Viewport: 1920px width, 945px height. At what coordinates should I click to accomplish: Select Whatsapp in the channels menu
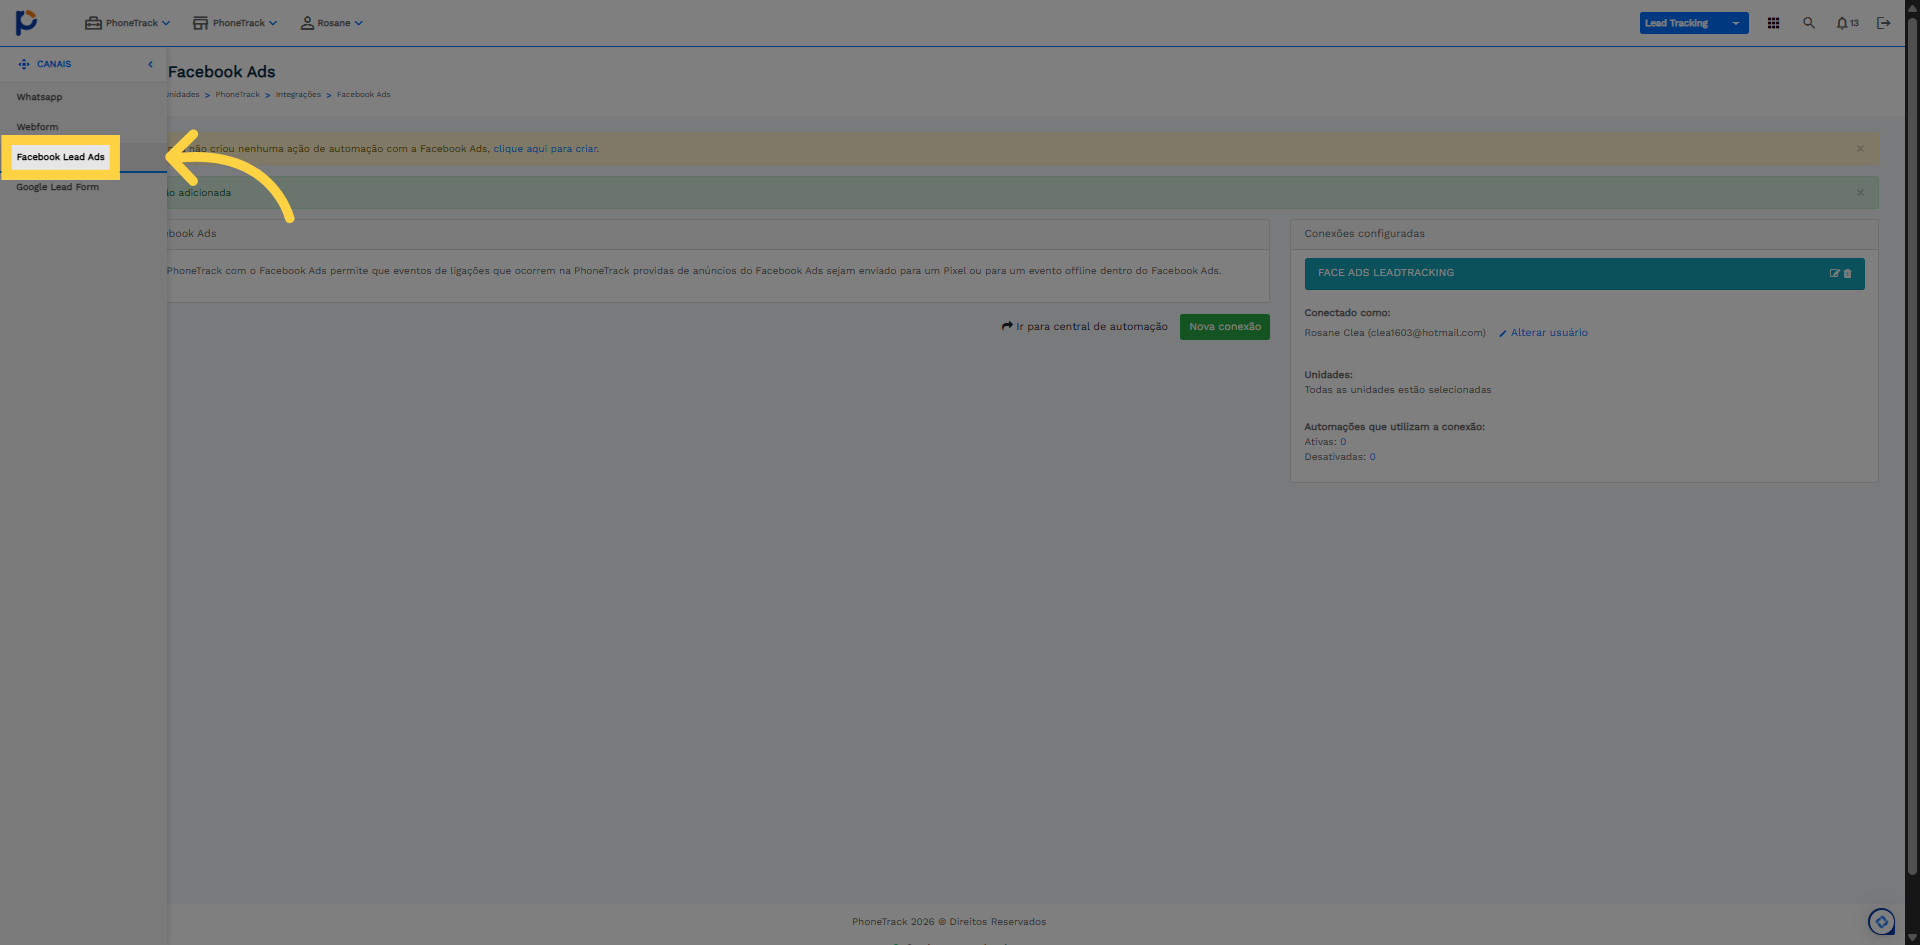(39, 97)
